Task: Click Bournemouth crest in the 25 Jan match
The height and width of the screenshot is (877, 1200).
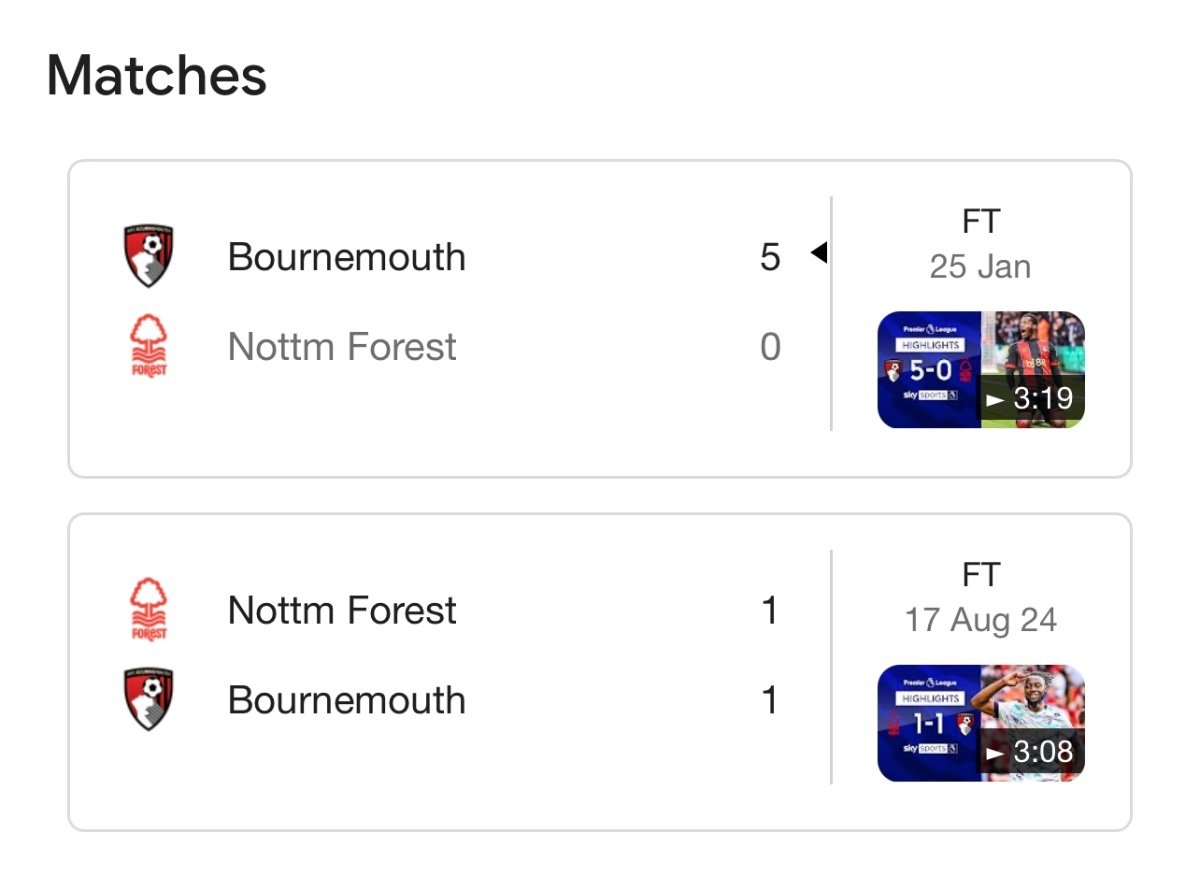Action: 149,257
